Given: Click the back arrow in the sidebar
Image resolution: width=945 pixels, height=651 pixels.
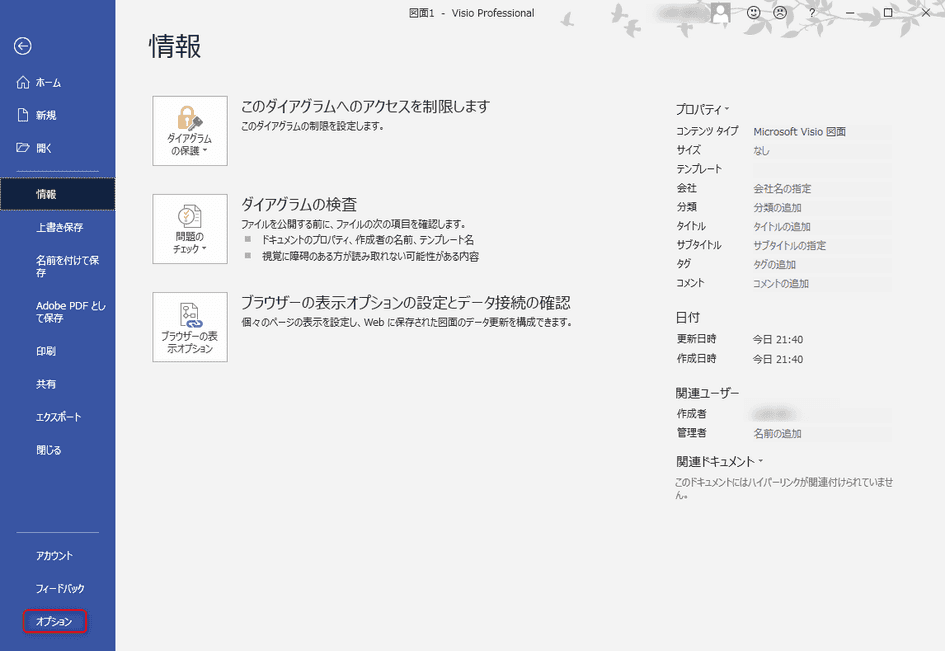Looking at the screenshot, I should (x=22, y=46).
